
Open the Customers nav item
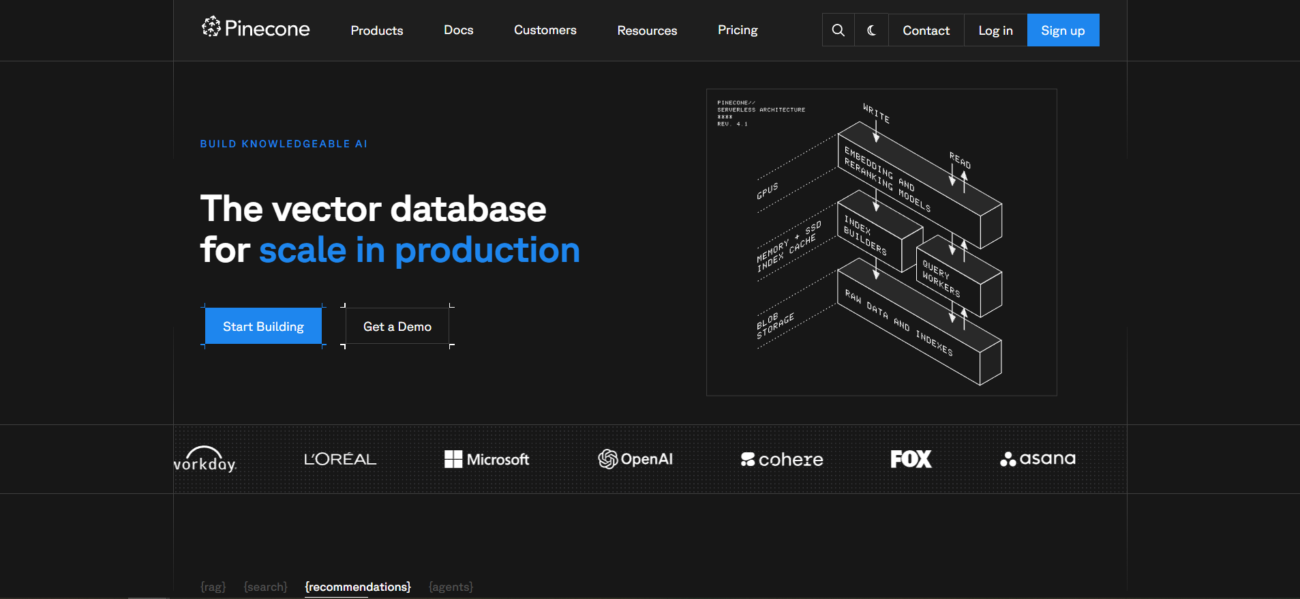point(545,30)
